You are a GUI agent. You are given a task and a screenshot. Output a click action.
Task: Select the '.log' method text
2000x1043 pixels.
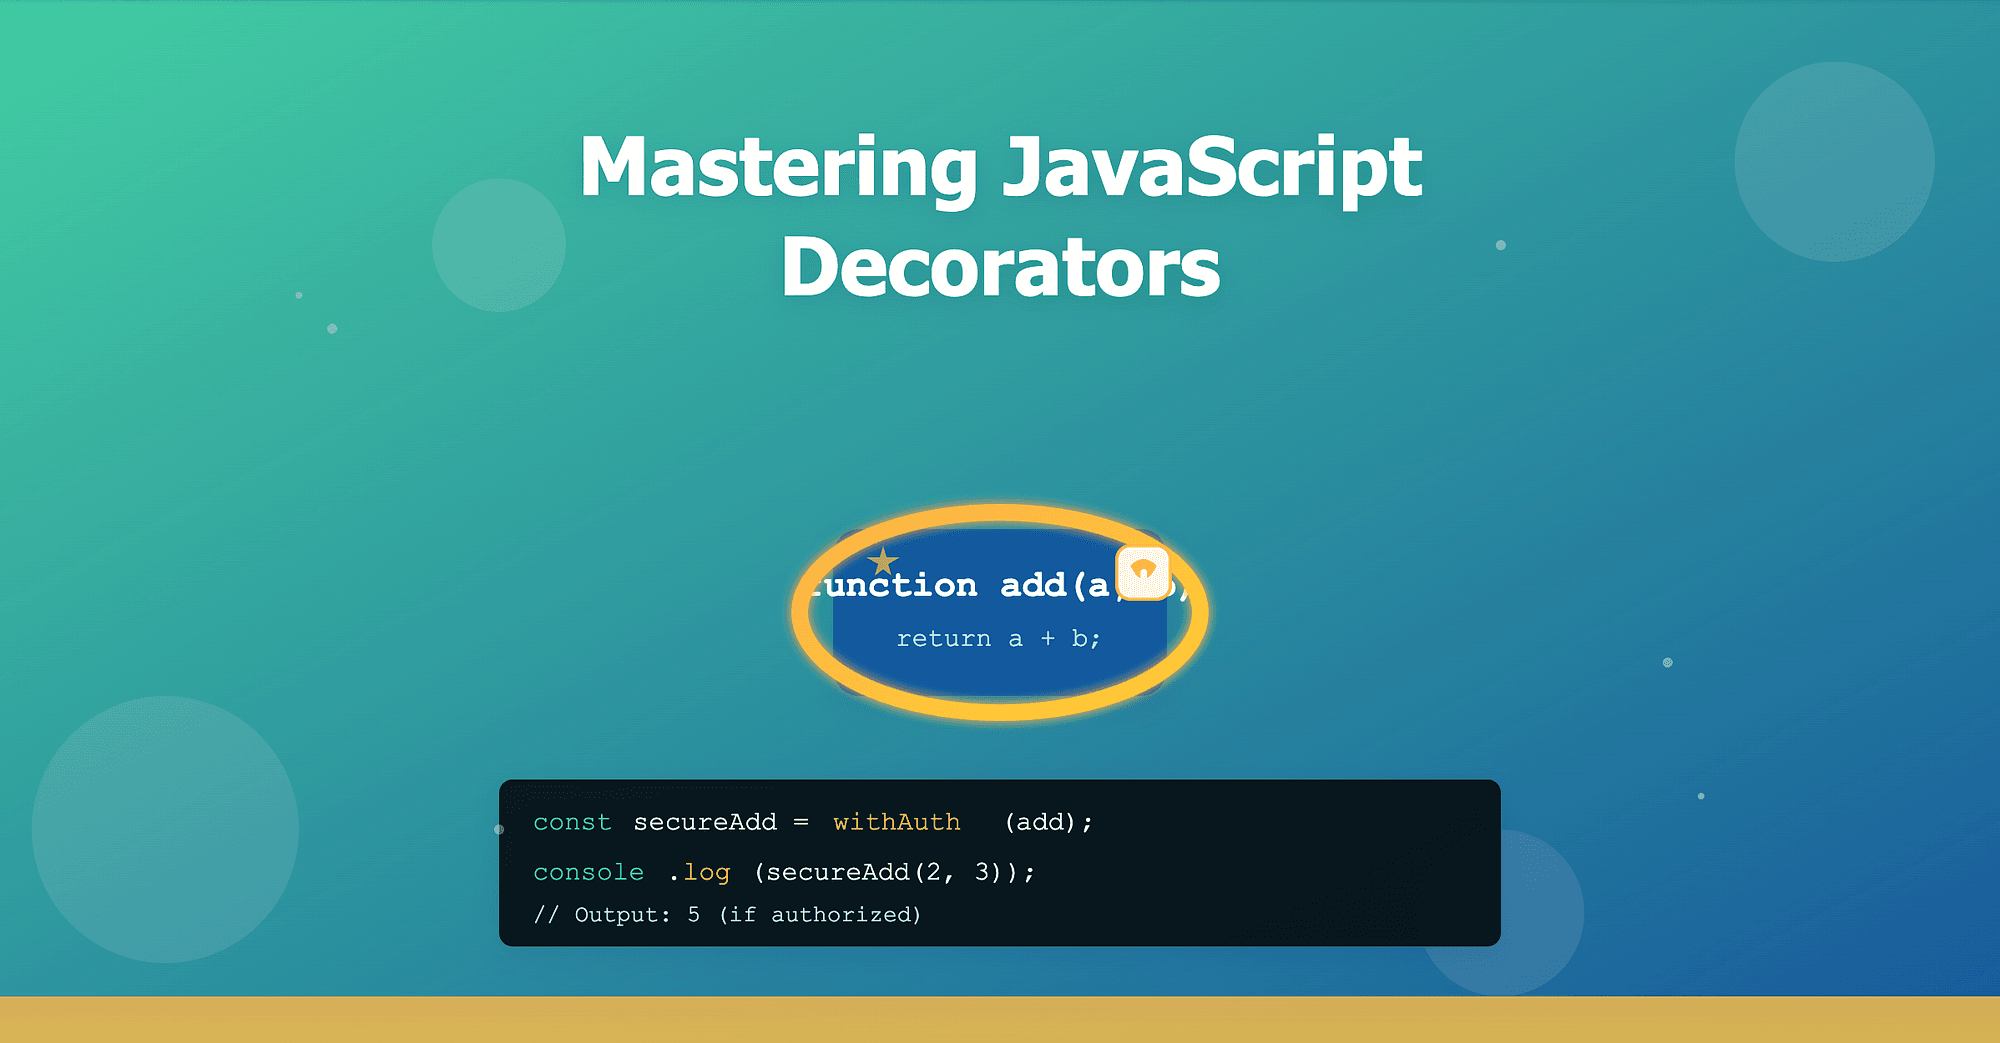700,872
